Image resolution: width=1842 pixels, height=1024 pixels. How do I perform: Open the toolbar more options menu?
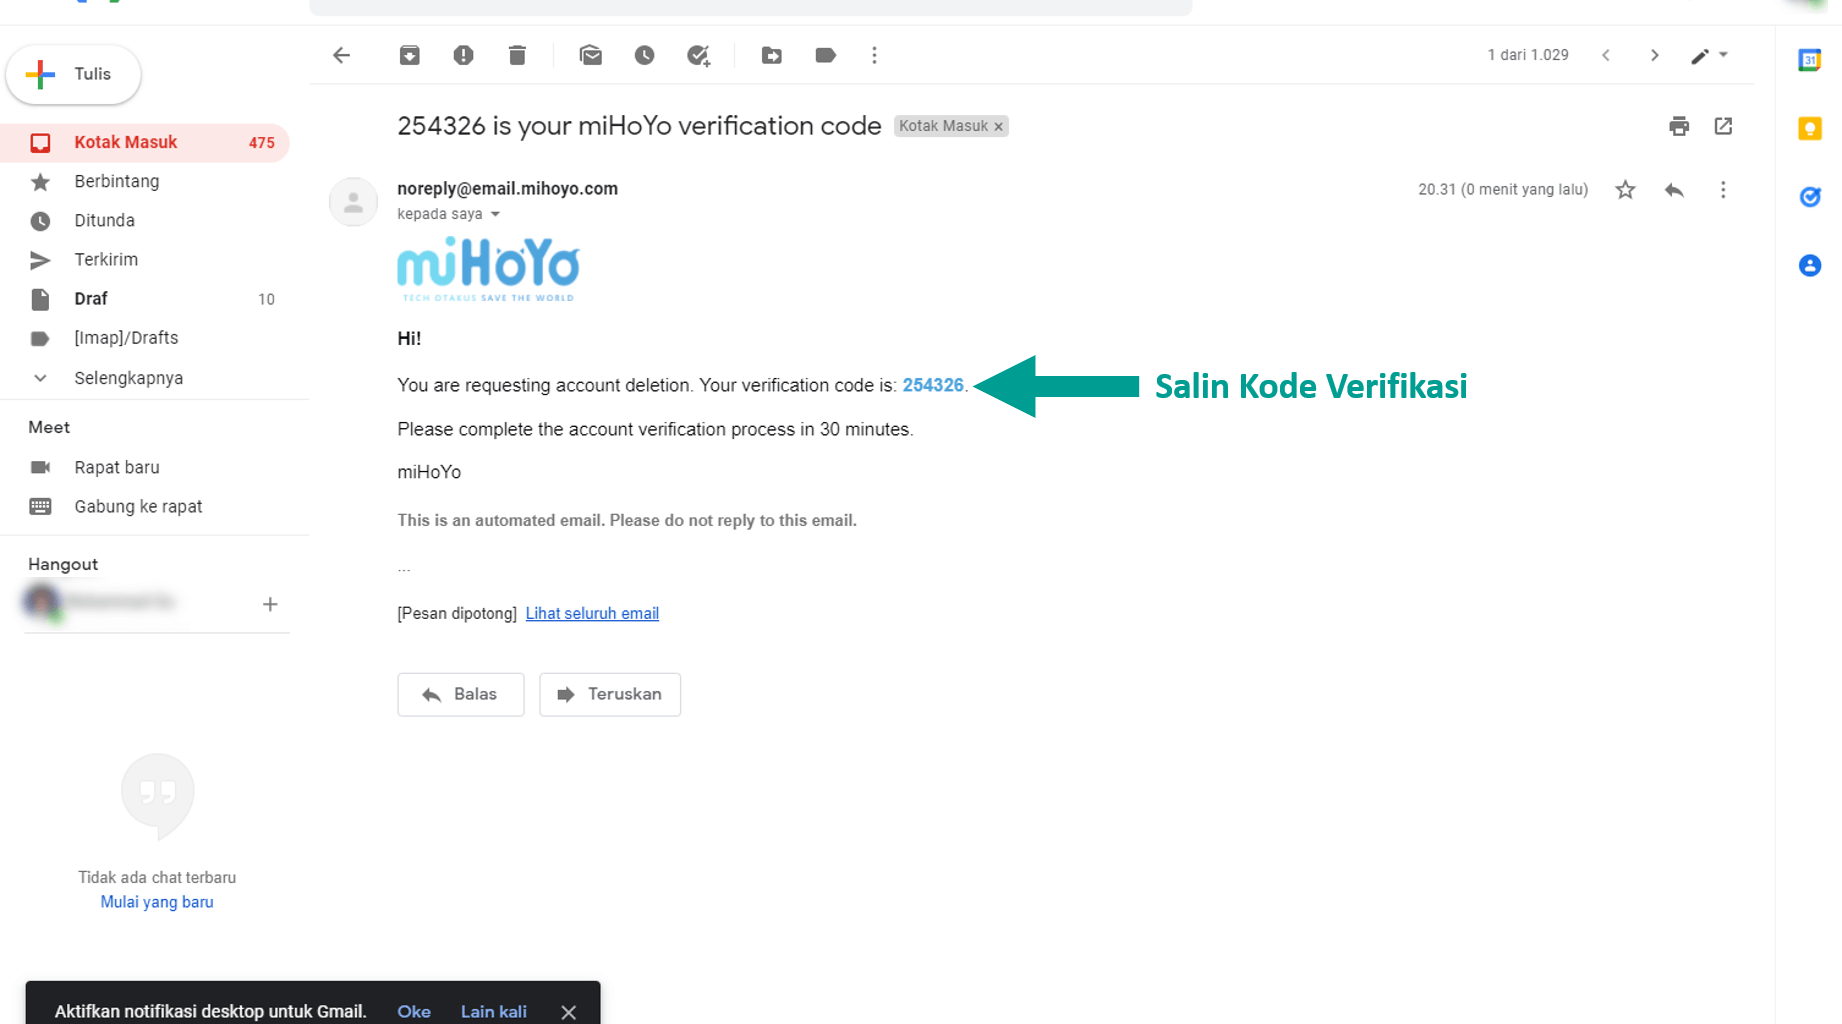(x=874, y=55)
